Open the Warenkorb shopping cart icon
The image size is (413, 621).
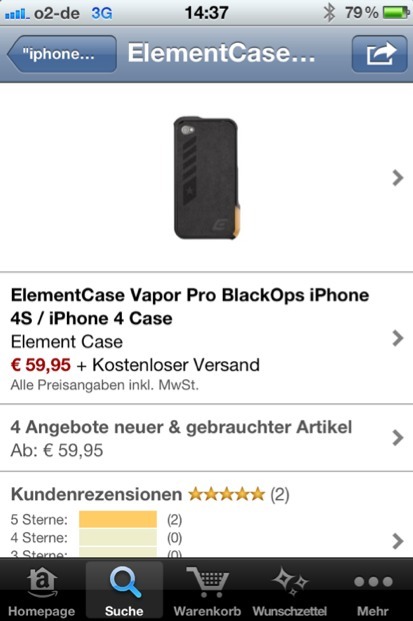pos(207,592)
